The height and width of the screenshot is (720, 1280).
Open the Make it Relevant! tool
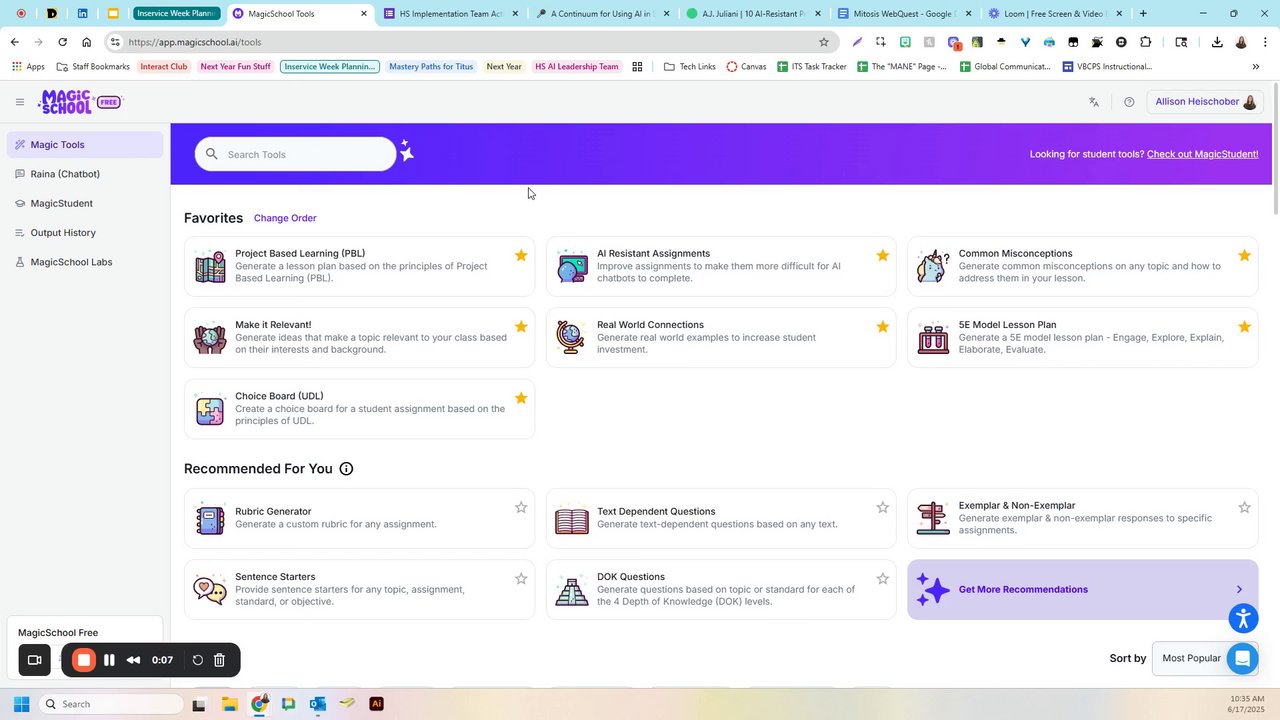359,337
